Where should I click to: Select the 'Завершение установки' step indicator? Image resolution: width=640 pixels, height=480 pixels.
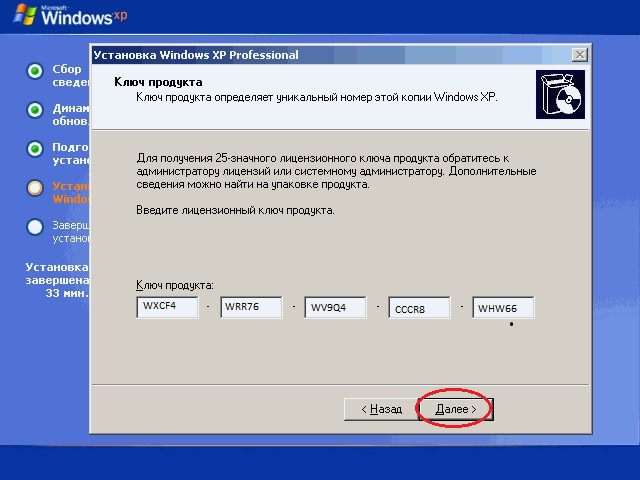coord(35,227)
